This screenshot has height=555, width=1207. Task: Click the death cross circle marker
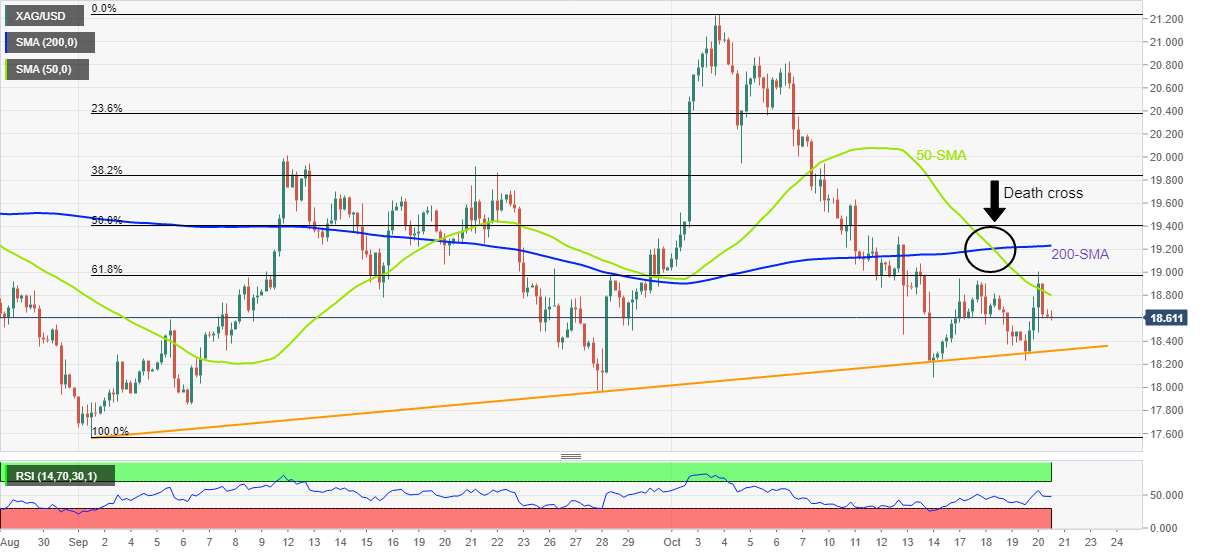991,247
